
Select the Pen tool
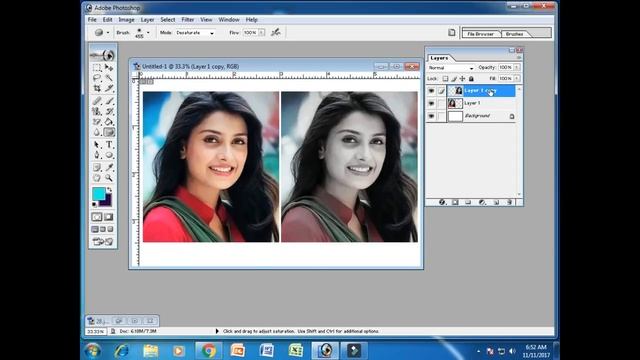pos(97,155)
